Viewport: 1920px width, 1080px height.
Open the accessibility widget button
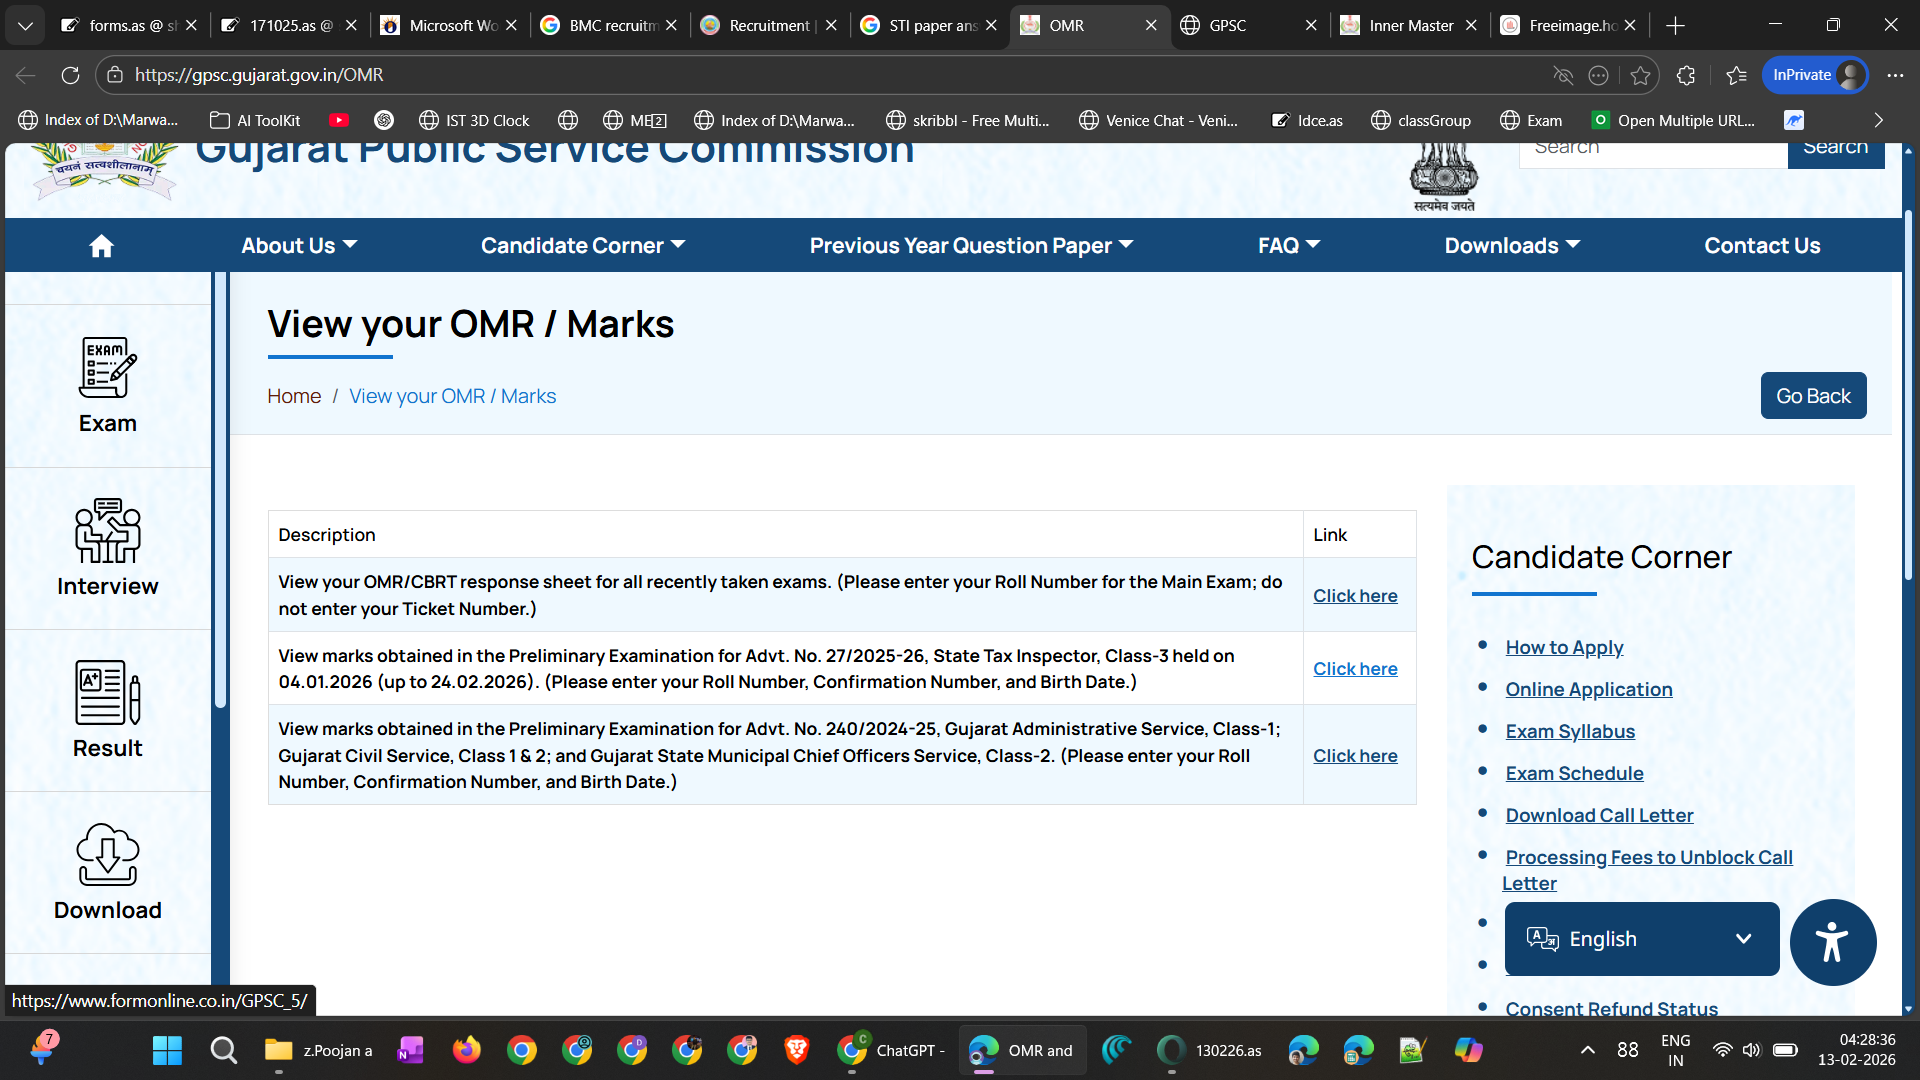pyautogui.click(x=1832, y=942)
